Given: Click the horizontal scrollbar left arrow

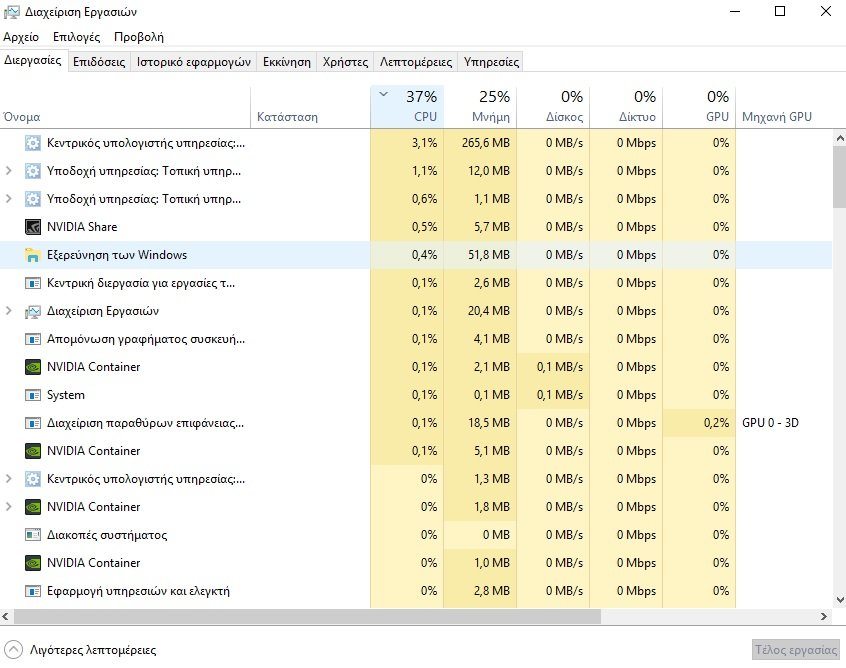Looking at the screenshot, I should (x=6, y=616).
